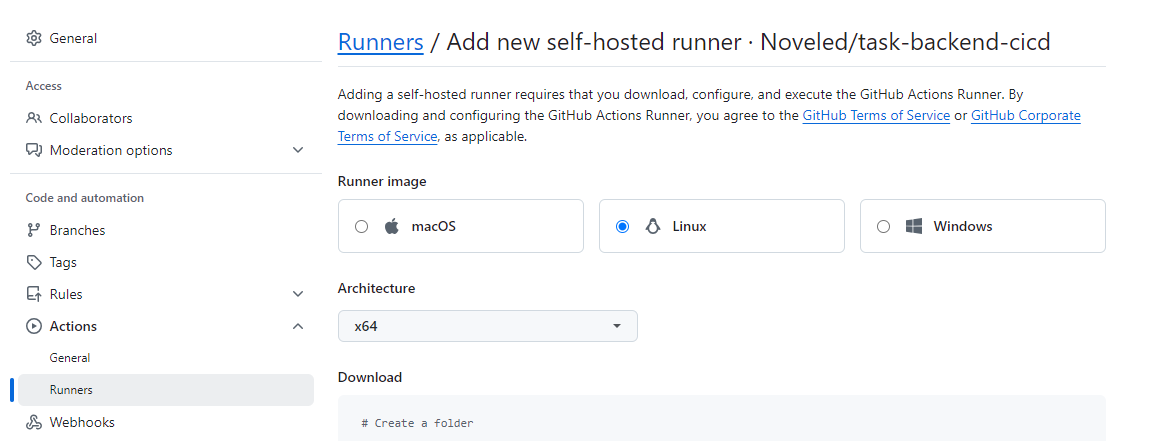Click the Windows logo icon

tap(914, 226)
